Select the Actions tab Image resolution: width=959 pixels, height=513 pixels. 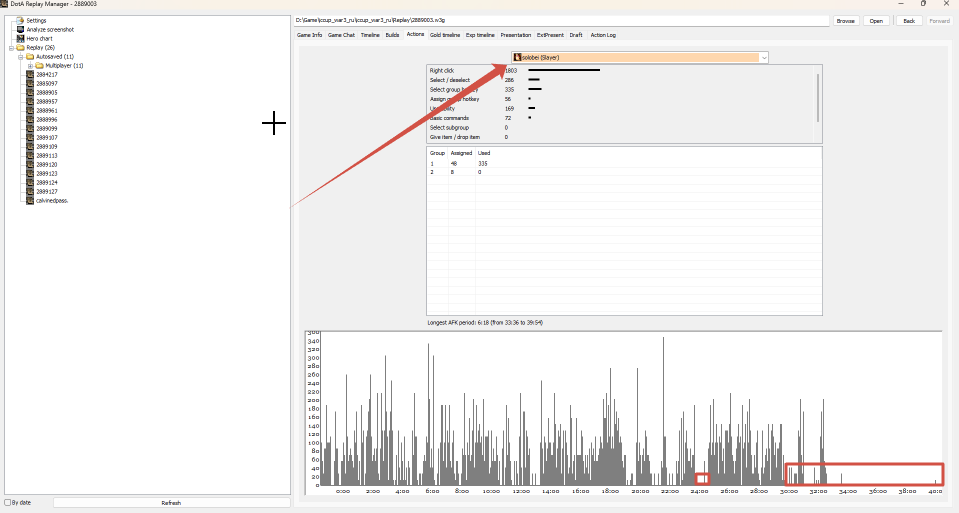pyautogui.click(x=415, y=34)
